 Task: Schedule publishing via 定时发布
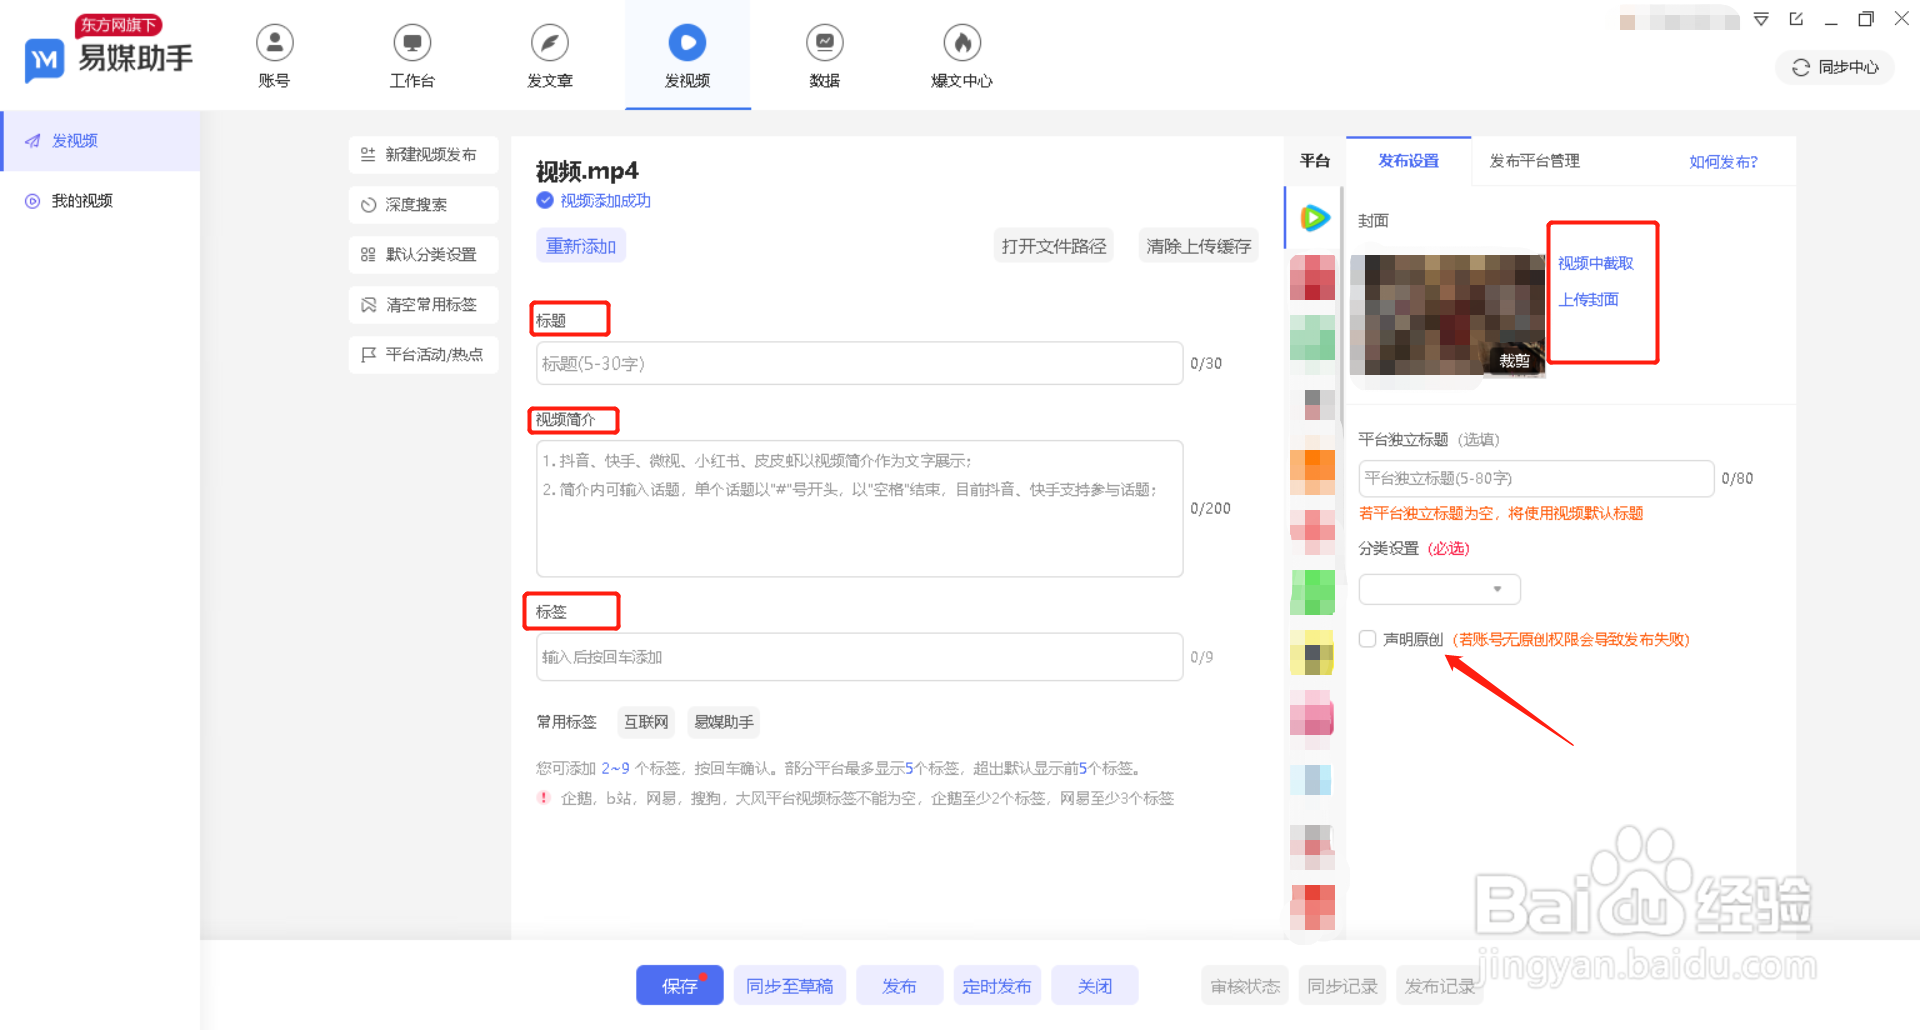(996, 985)
